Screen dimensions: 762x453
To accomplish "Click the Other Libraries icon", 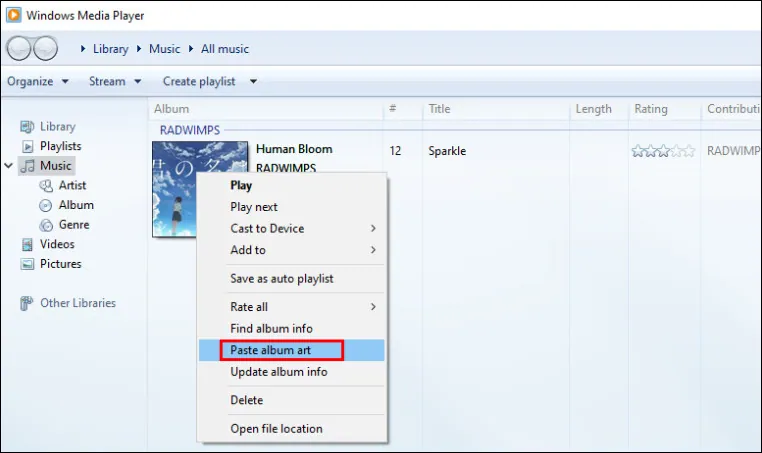I will coord(27,303).
